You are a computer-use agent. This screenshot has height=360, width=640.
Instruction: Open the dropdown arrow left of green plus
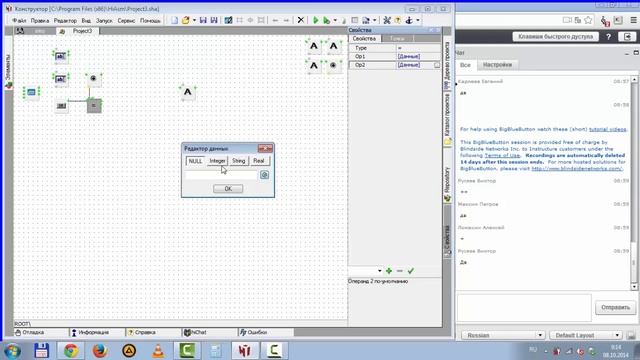tap(380, 271)
